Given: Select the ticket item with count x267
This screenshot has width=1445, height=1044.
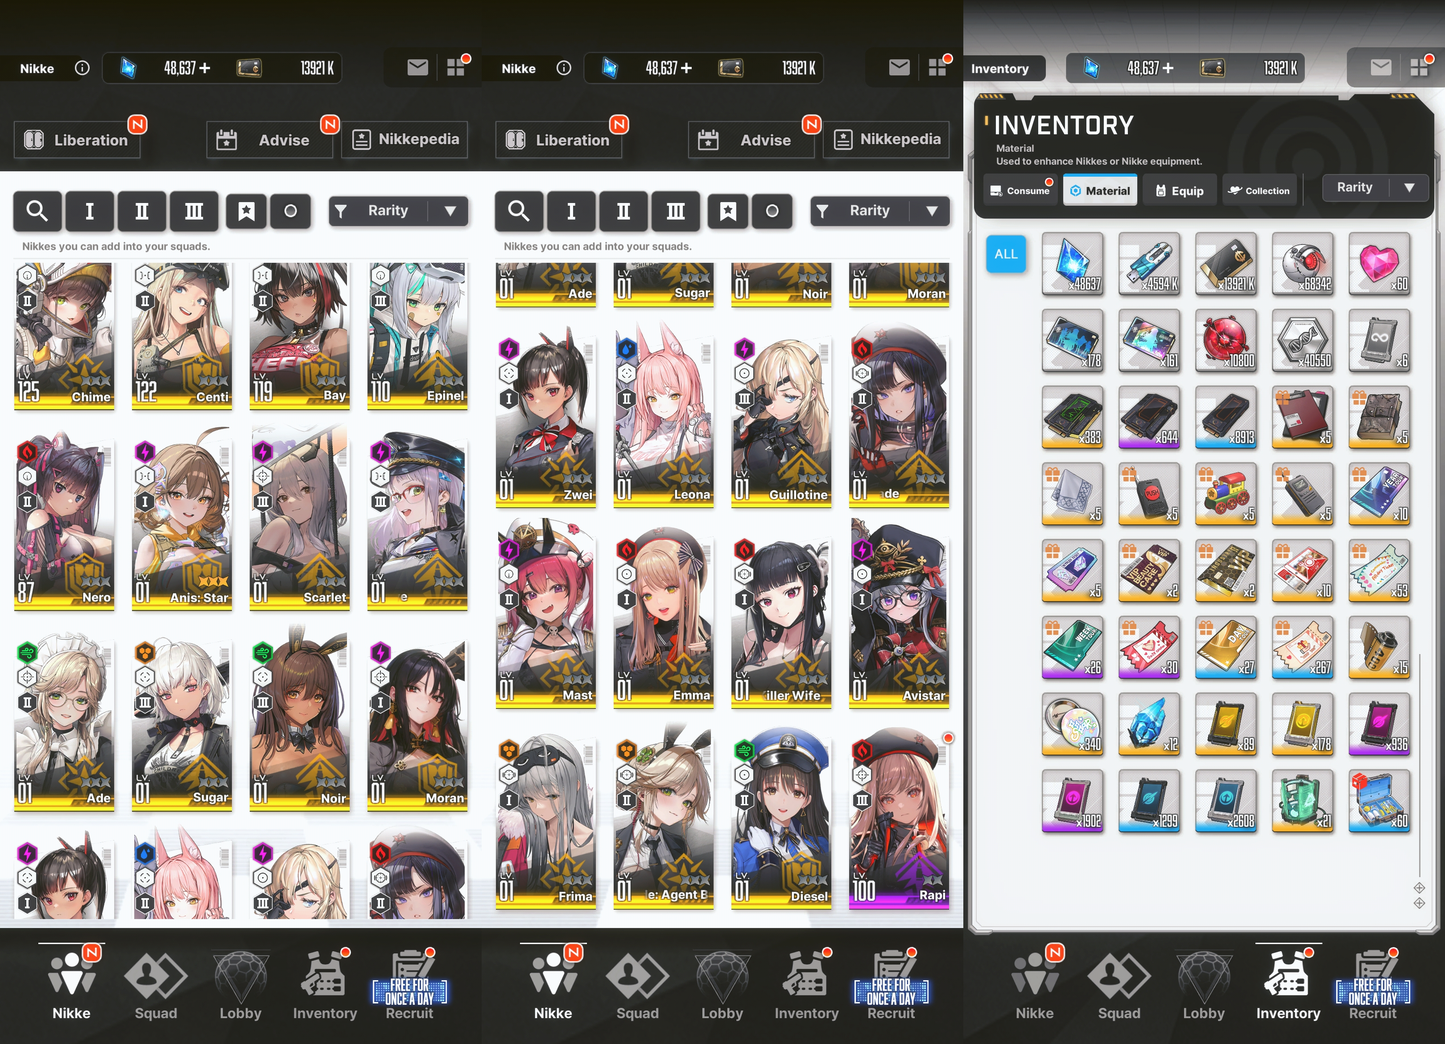Looking at the screenshot, I should pyautogui.click(x=1303, y=647).
